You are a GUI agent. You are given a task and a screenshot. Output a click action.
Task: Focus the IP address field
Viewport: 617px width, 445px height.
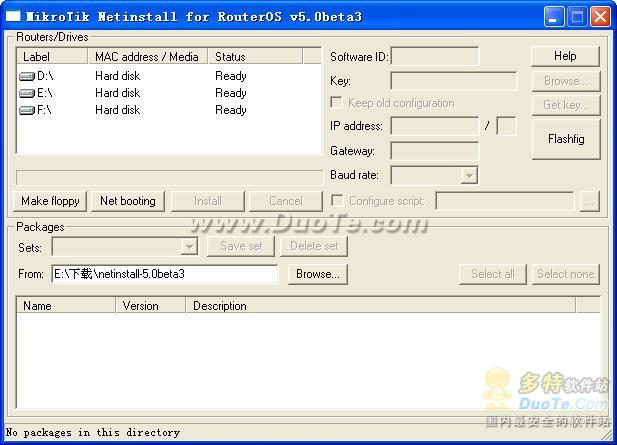[435, 126]
